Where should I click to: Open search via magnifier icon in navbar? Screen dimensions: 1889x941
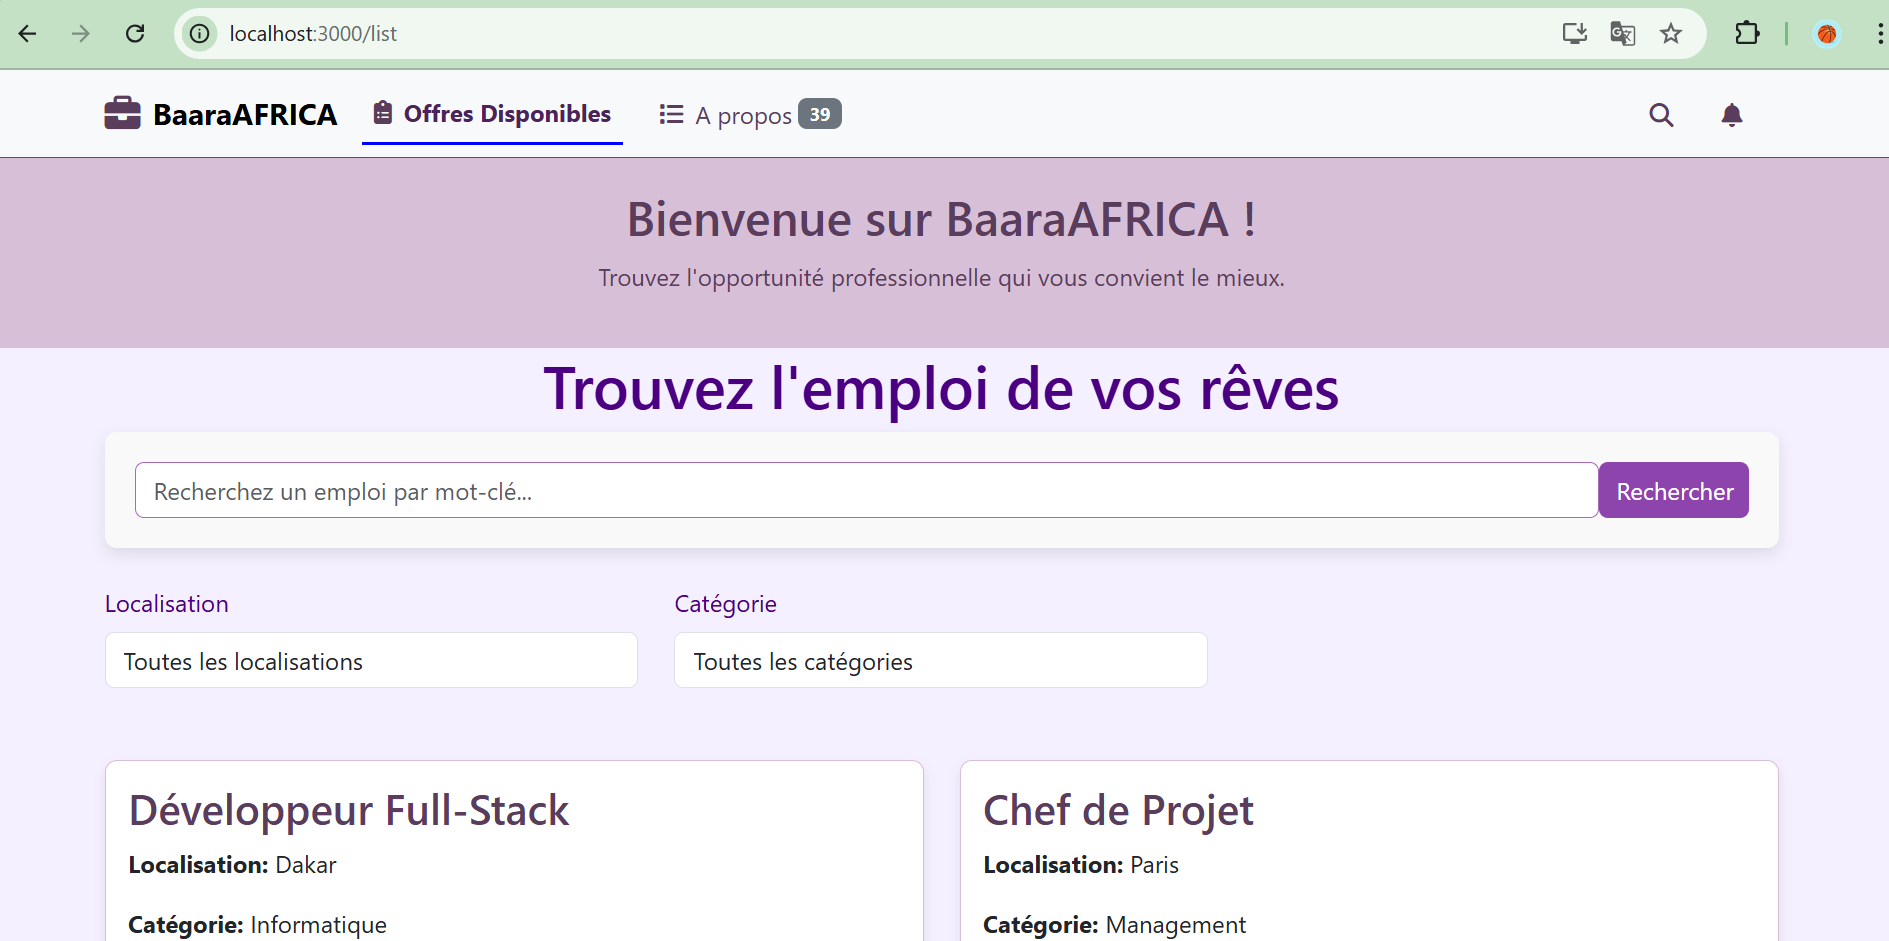[1661, 115]
